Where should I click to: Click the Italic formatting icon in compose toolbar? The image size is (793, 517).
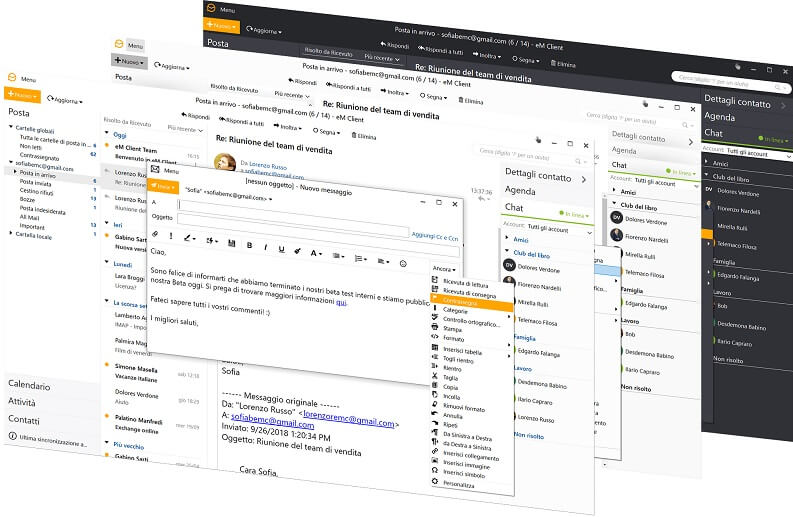[x=266, y=247]
